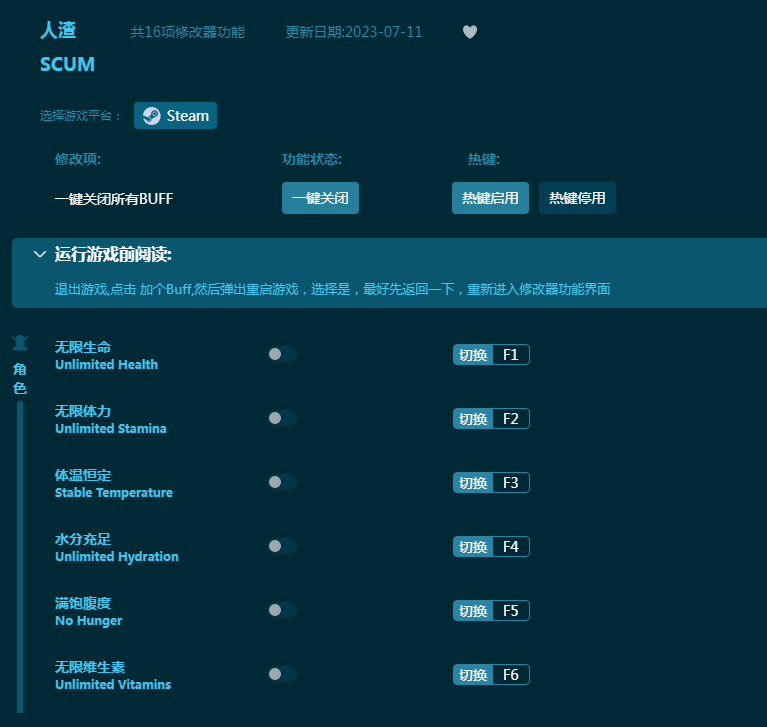The height and width of the screenshot is (727, 767).
Task: Click the 水分充足 label
Action: coord(83,539)
